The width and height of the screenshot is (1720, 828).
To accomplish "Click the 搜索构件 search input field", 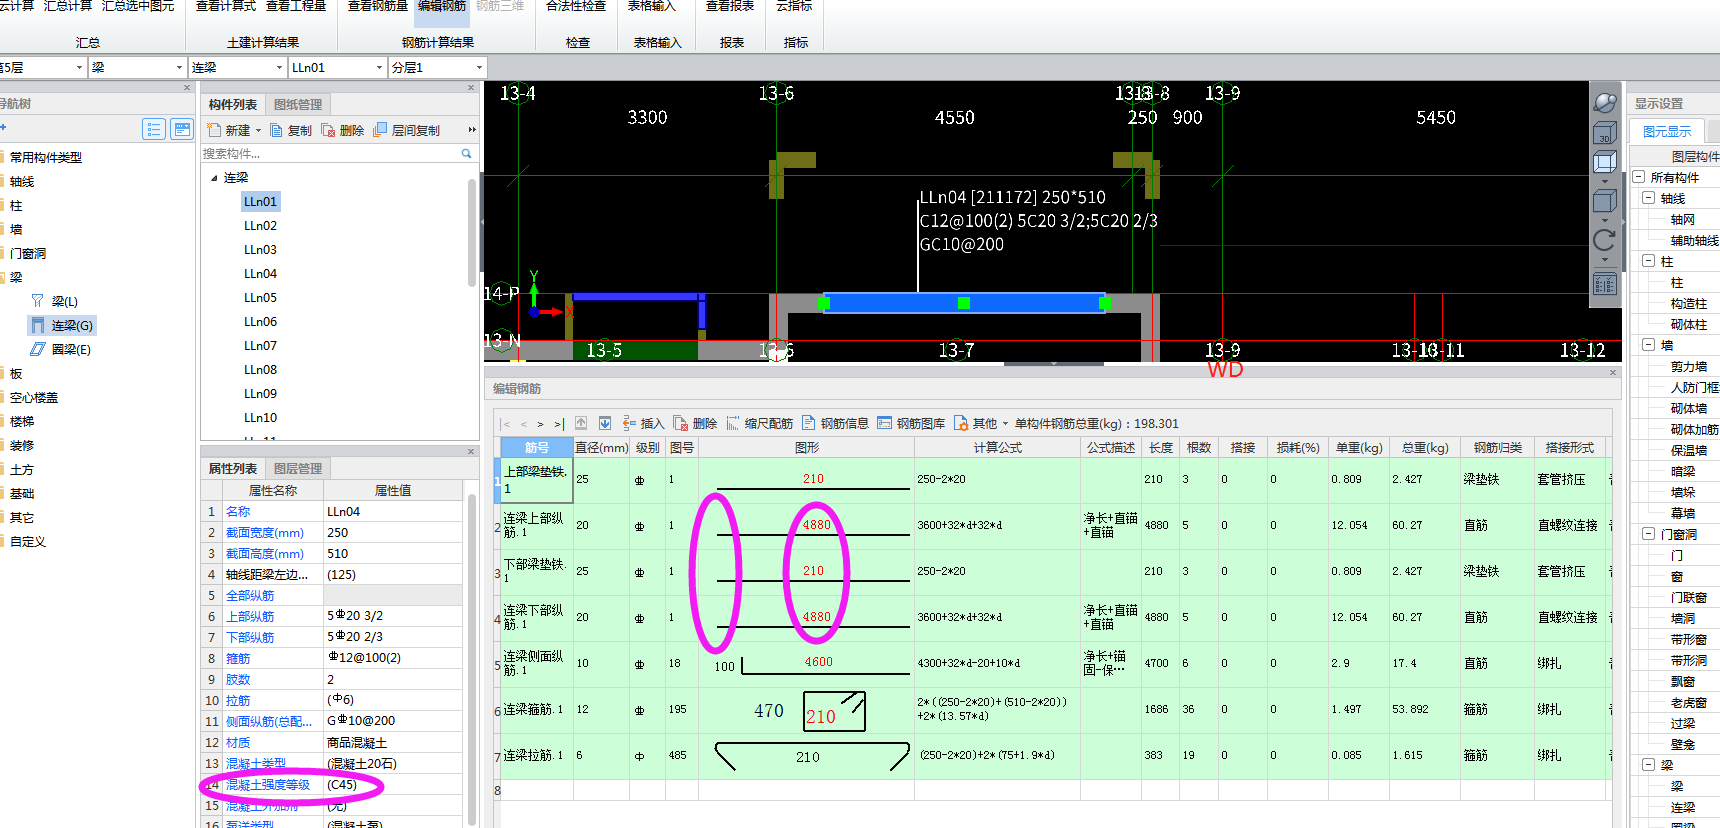I will [x=330, y=154].
